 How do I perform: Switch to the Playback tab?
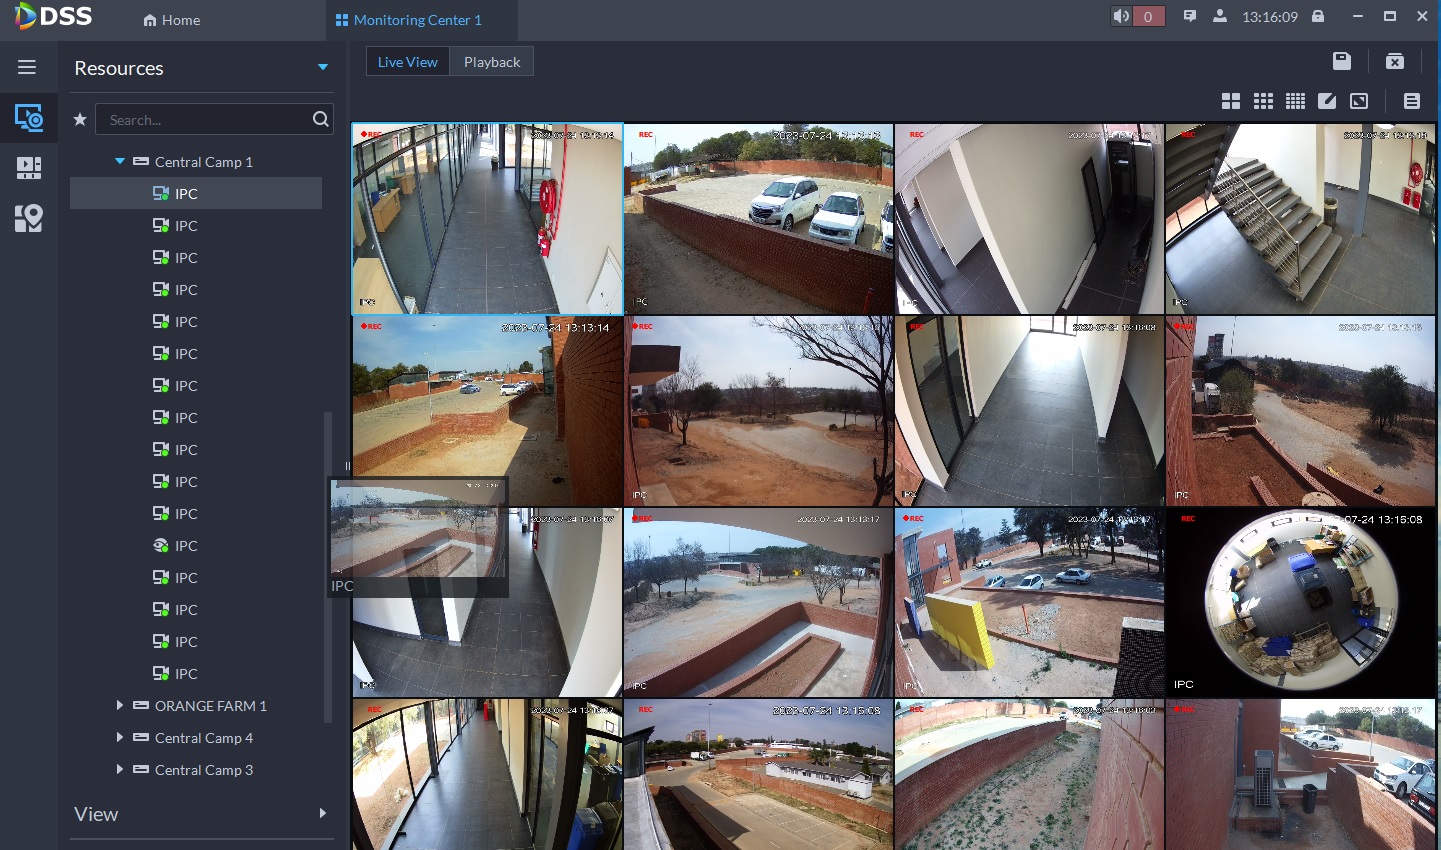click(x=491, y=61)
